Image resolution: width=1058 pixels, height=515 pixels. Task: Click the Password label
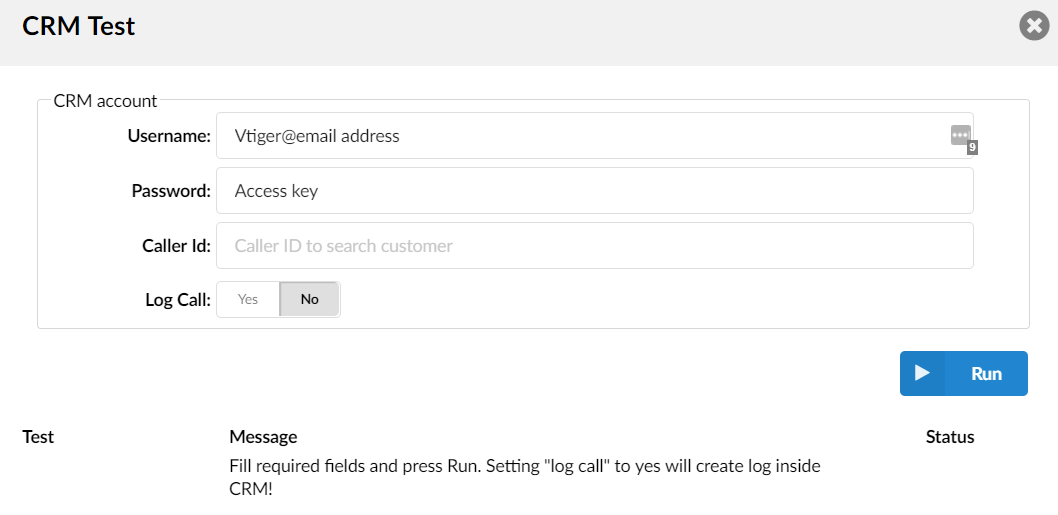pos(171,191)
